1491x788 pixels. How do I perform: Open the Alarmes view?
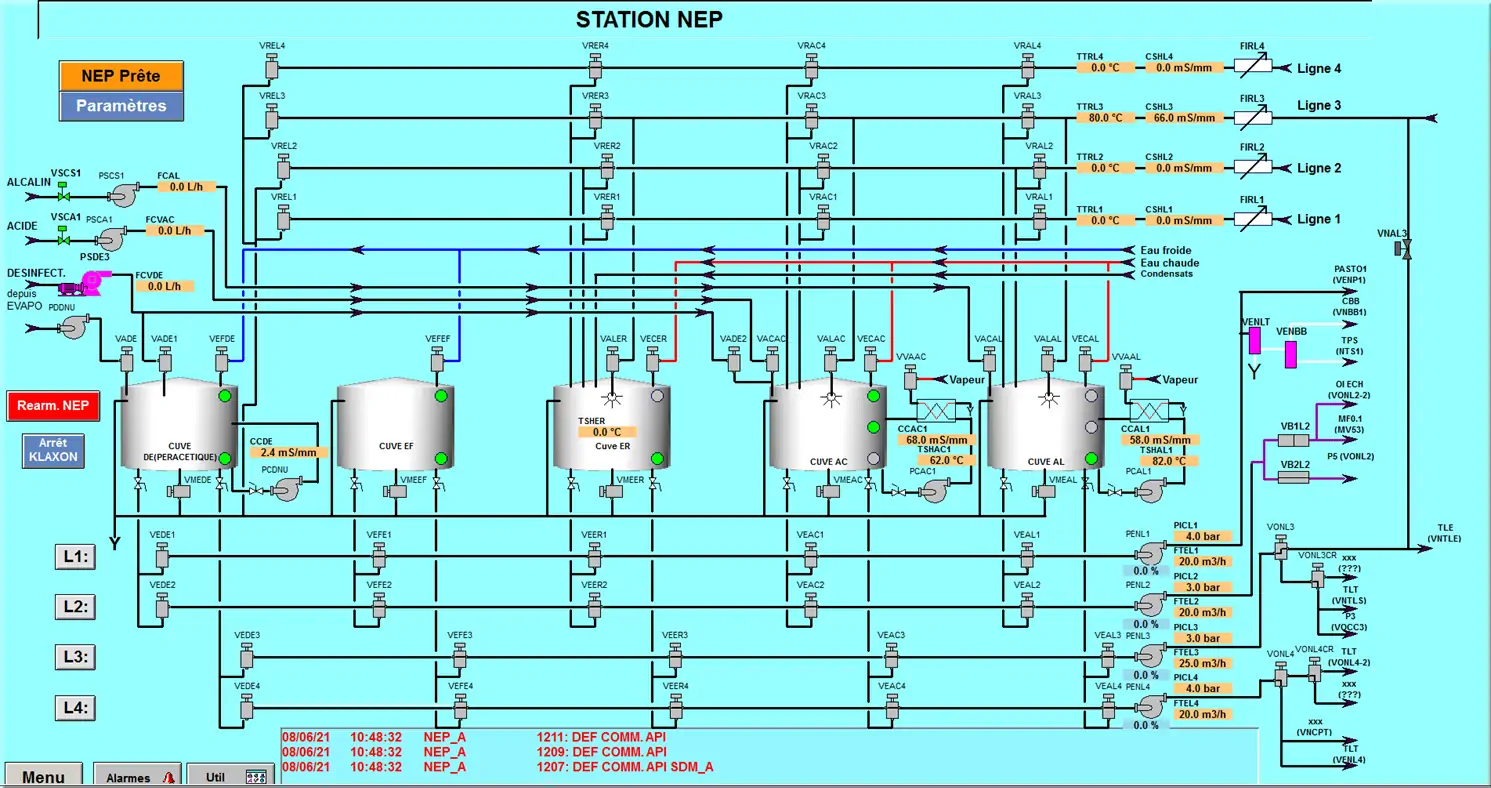(x=140, y=776)
